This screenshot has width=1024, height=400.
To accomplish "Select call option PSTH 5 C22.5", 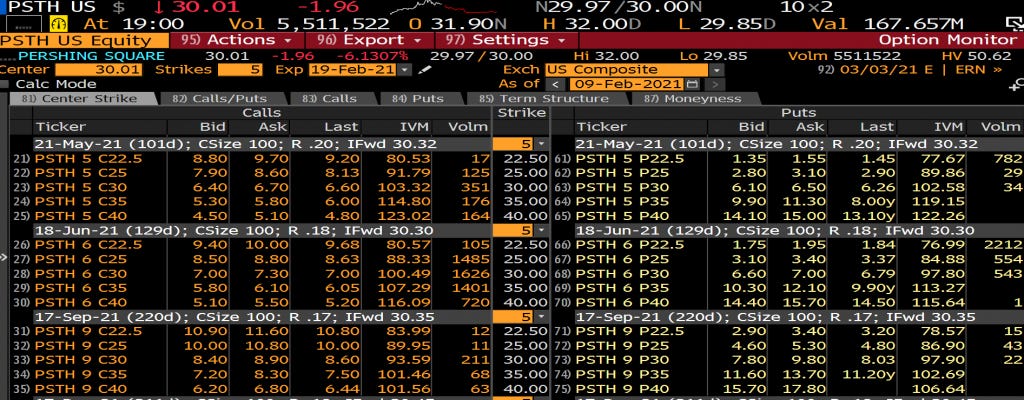I will (x=88, y=159).
